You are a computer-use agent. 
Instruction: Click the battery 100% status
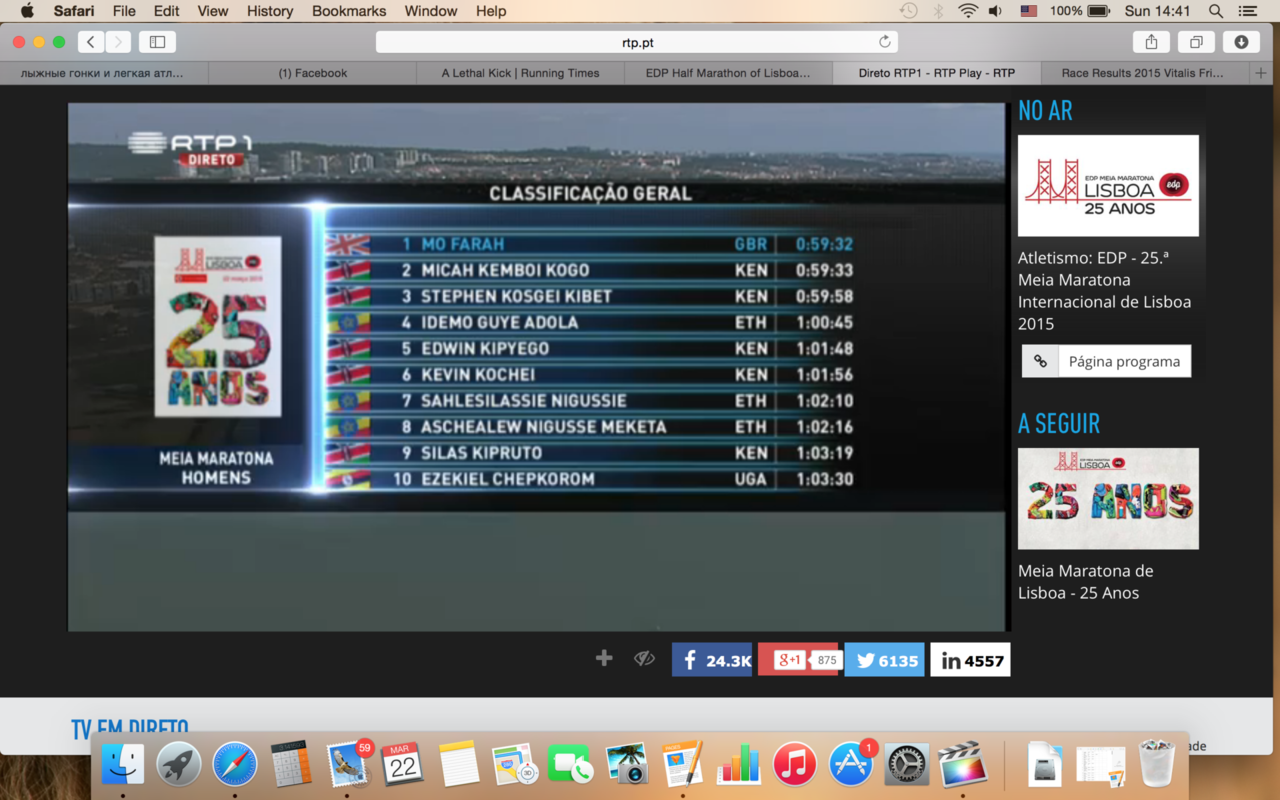(1080, 11)
